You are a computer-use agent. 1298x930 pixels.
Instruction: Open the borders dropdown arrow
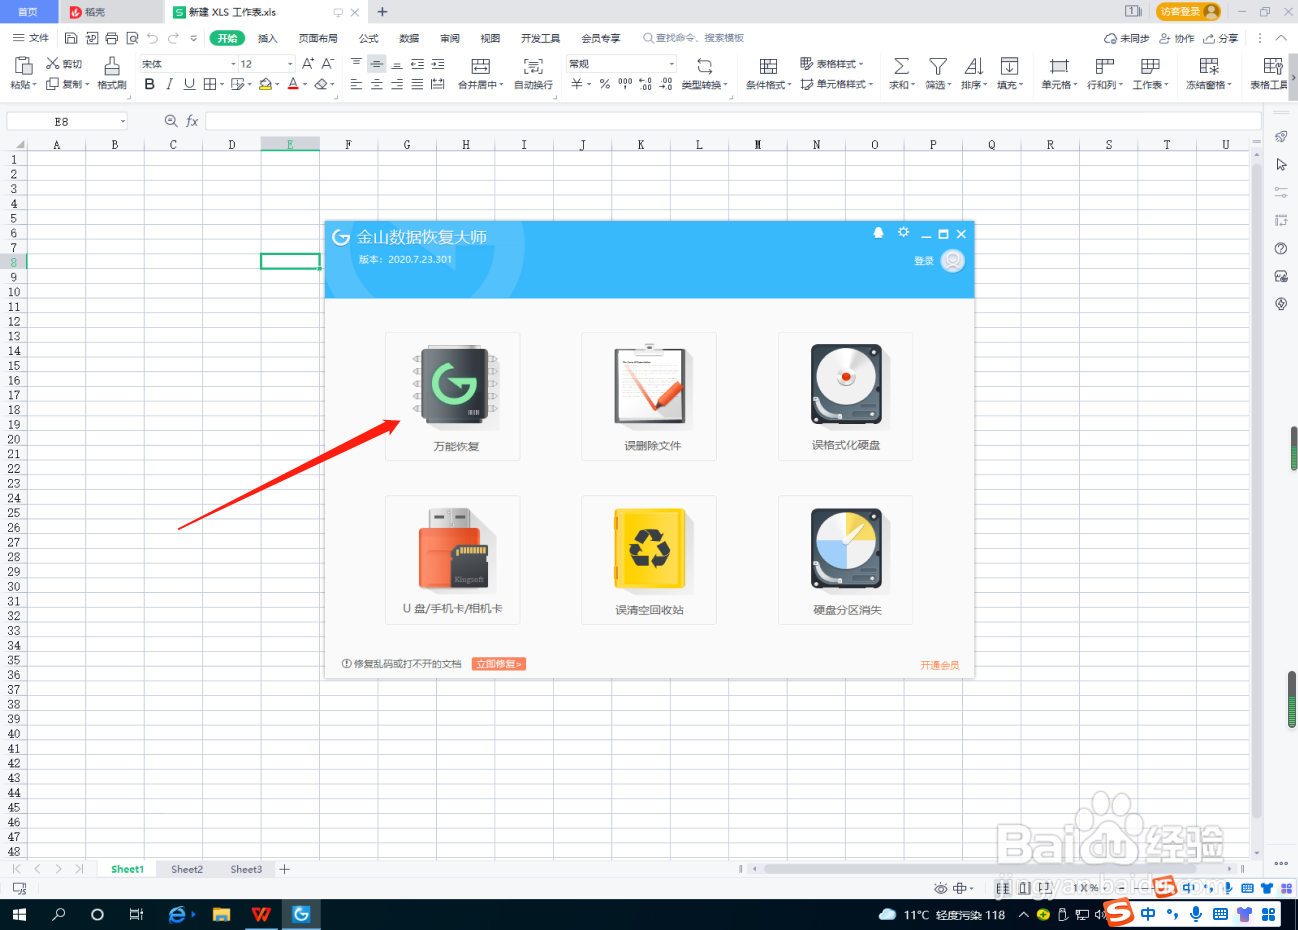coord(222,85)
